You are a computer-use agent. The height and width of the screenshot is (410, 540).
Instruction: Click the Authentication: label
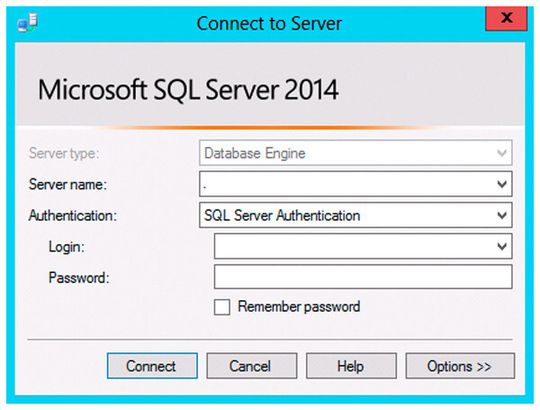(x=73, y=215)
